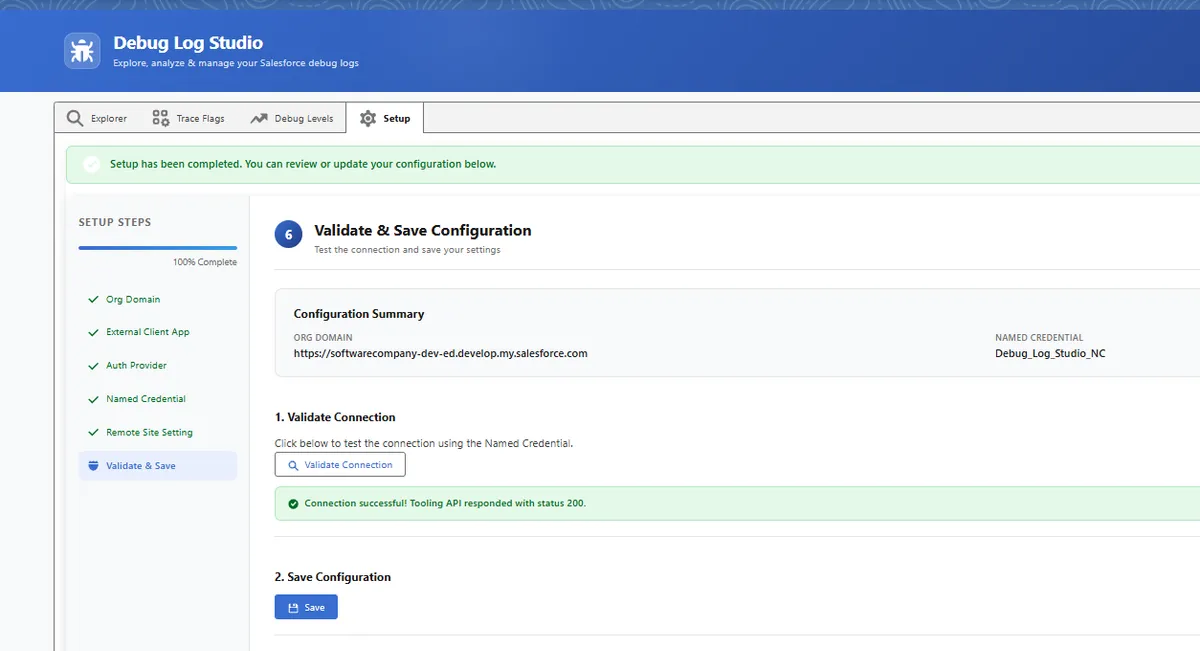The height and width of the screenshot is (651, 1200).
Task: Select the Remote Site Setting step
Action: 158,433
